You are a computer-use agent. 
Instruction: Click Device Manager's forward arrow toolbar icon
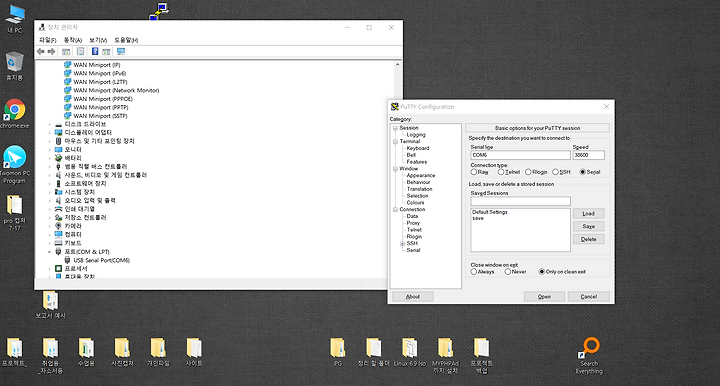coord(51,52)
